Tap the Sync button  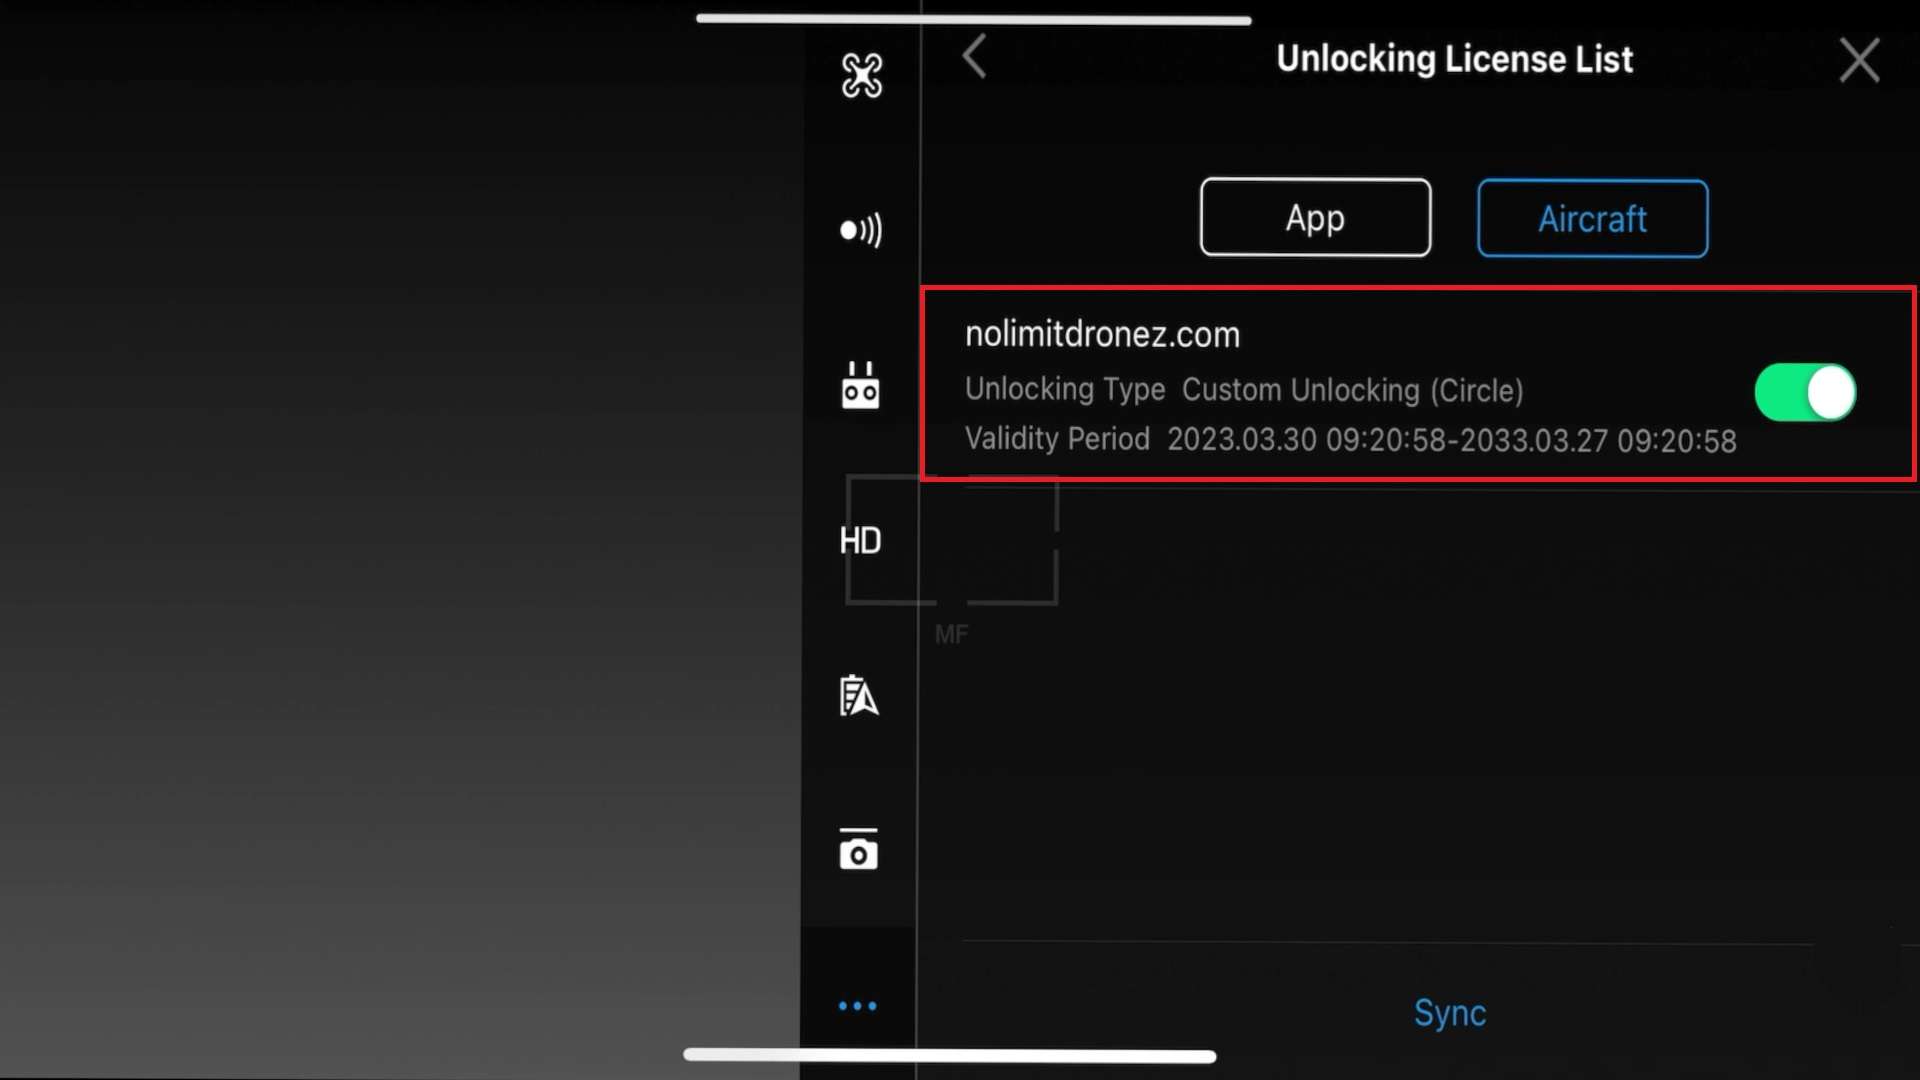tap(1450, 1013)
